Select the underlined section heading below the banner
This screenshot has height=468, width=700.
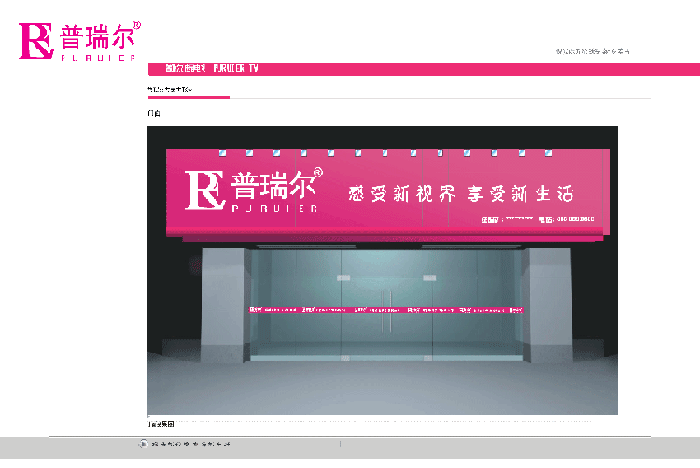[170, 89]
